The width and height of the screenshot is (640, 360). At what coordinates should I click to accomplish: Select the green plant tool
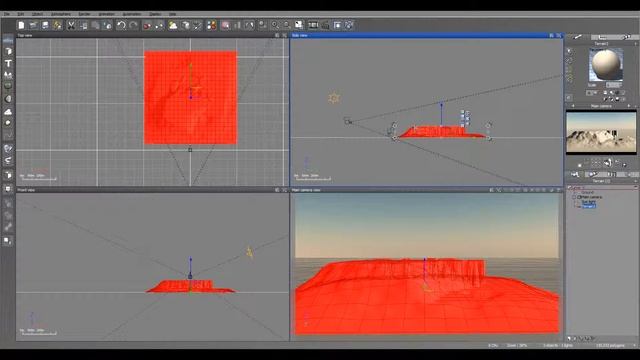8,87
